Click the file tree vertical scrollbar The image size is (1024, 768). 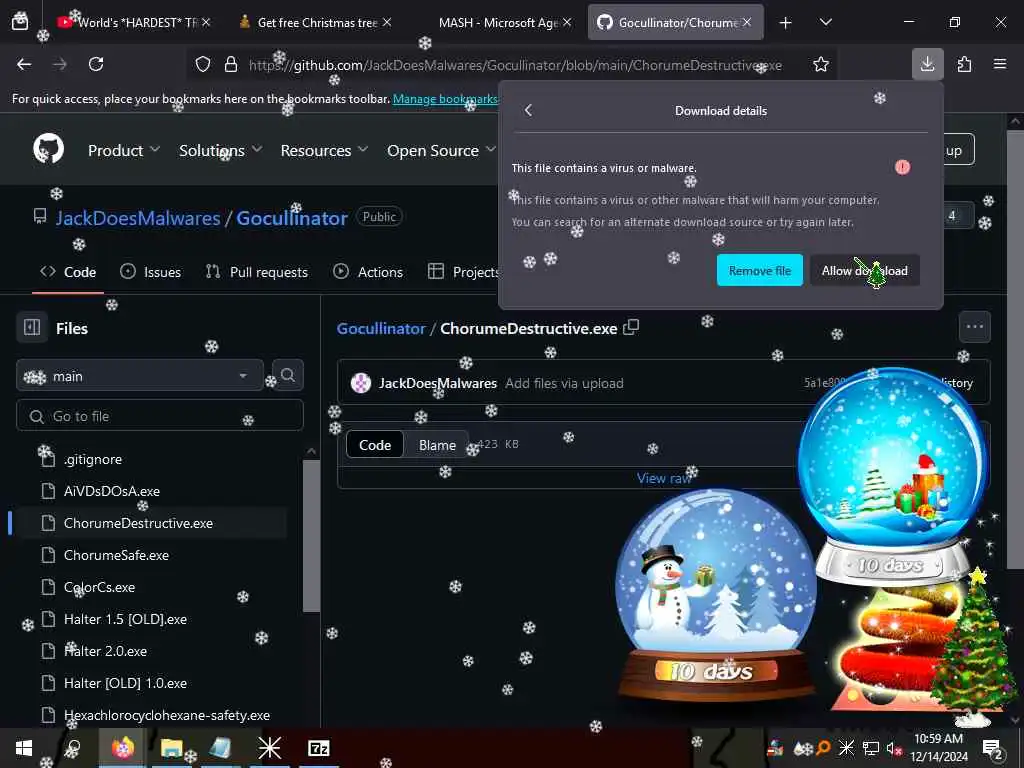[x=312, y=536]
